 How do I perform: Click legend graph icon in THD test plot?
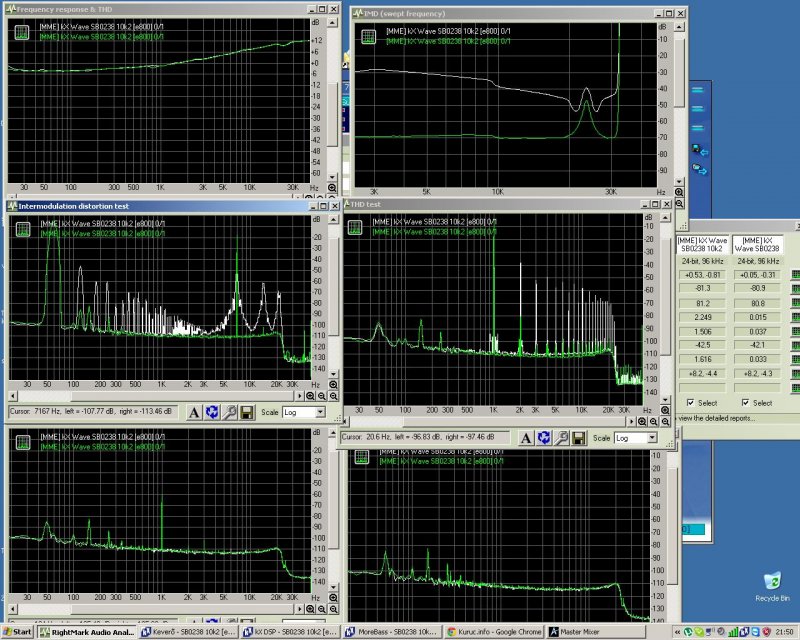[355, 228]
